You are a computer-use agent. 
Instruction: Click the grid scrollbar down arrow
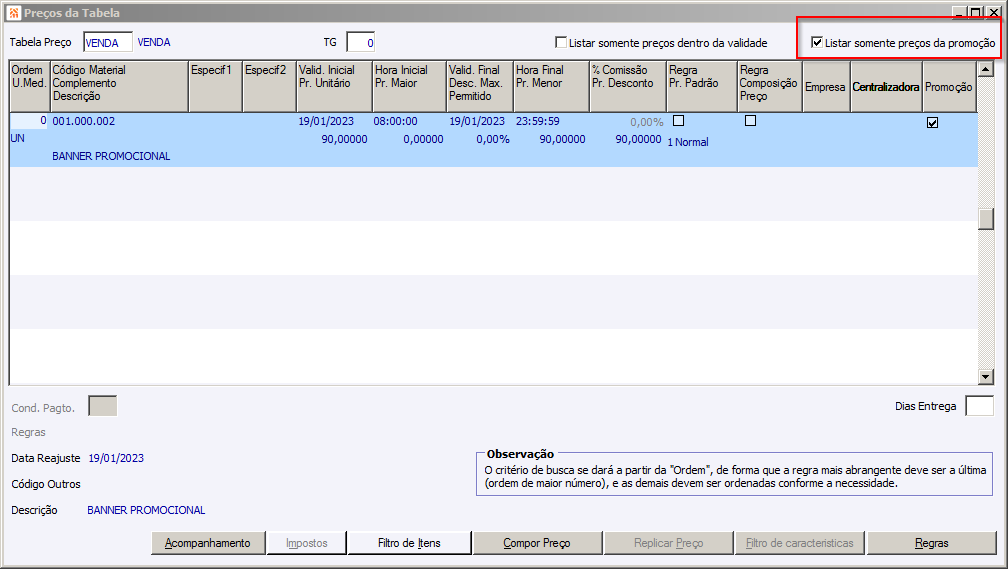(x=986, y=377)
